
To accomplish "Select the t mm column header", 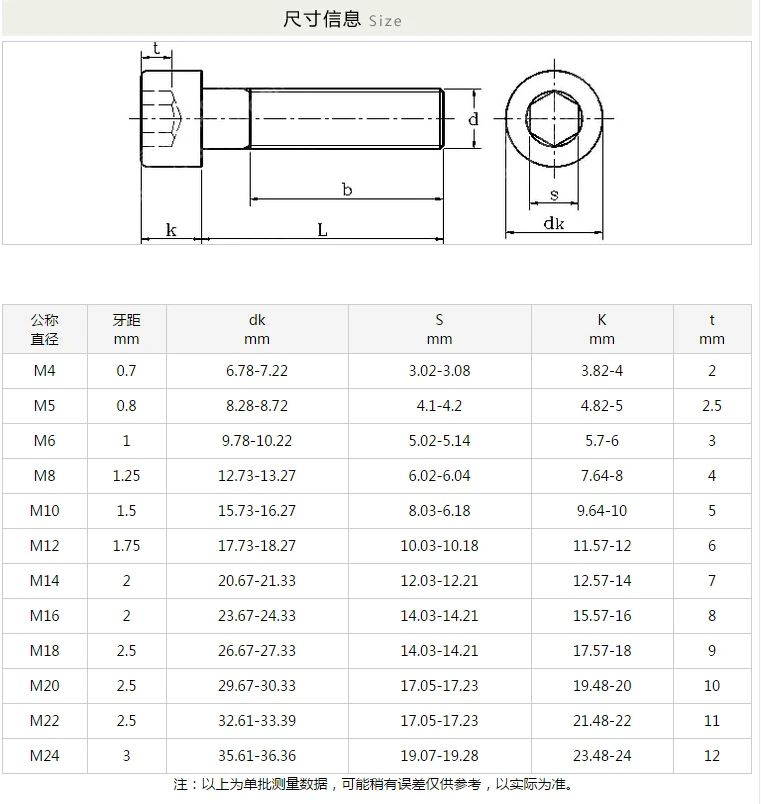I will (712, 329).
